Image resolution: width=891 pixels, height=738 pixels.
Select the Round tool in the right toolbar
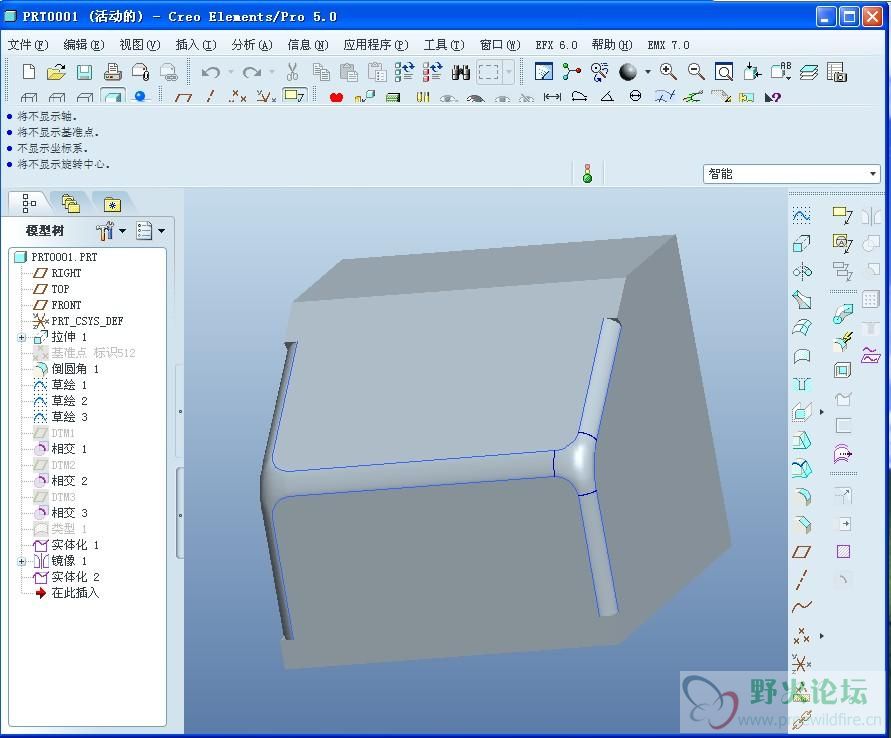(802, 496)
